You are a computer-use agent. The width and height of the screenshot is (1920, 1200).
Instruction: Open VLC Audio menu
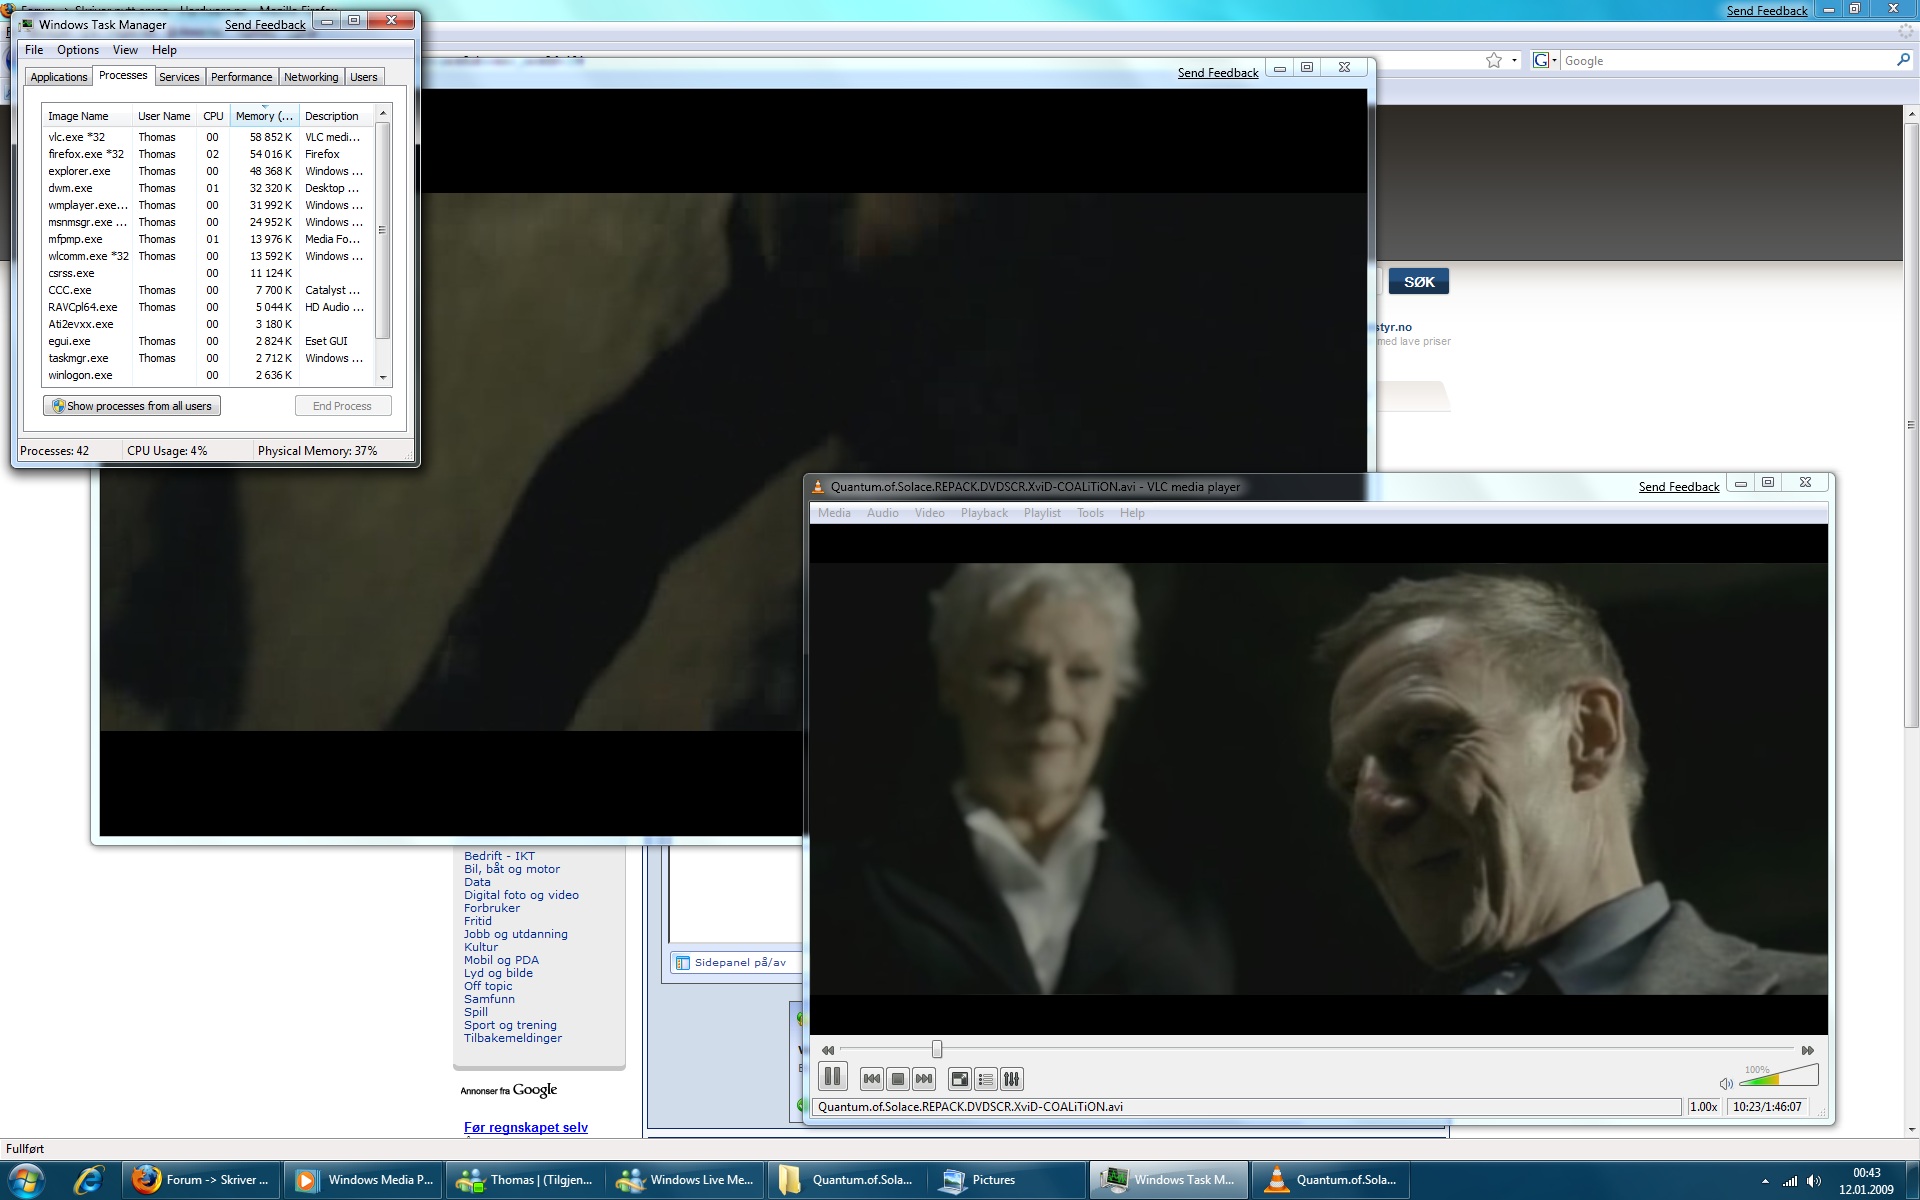[x=882, y=513]
